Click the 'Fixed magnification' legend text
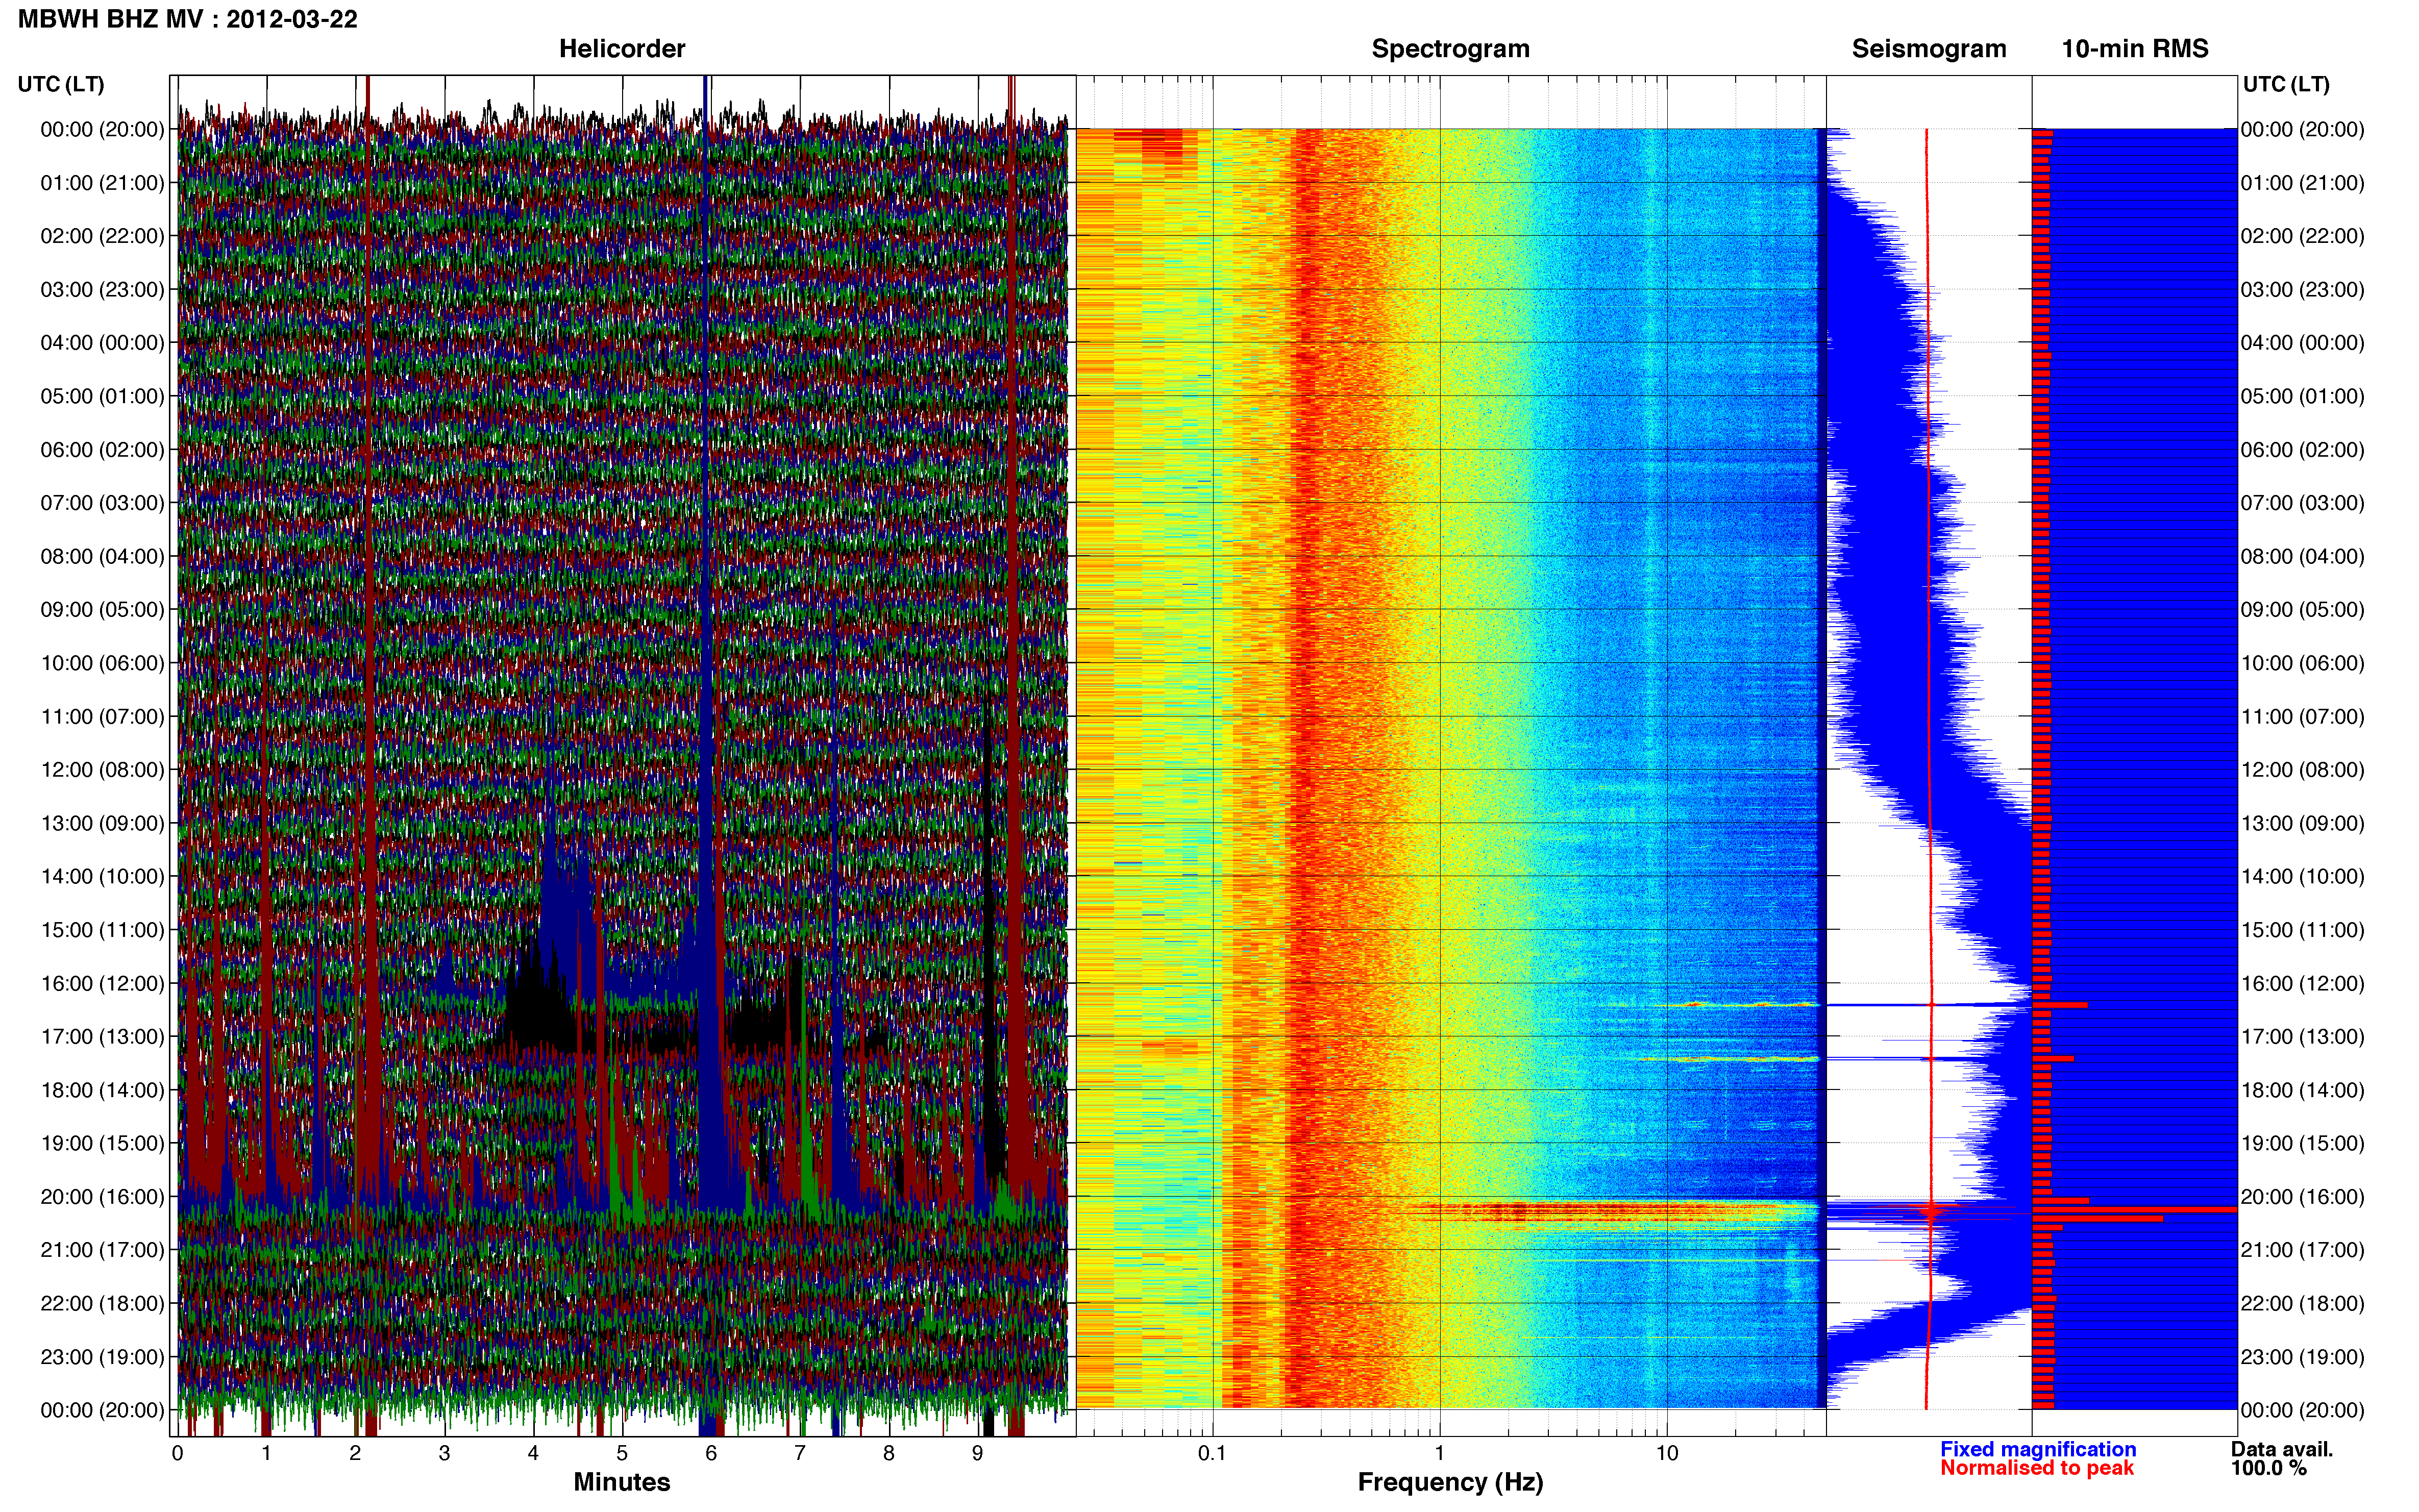The width and height of the screenshot is (2419, 1512). pos(2038,1449)
